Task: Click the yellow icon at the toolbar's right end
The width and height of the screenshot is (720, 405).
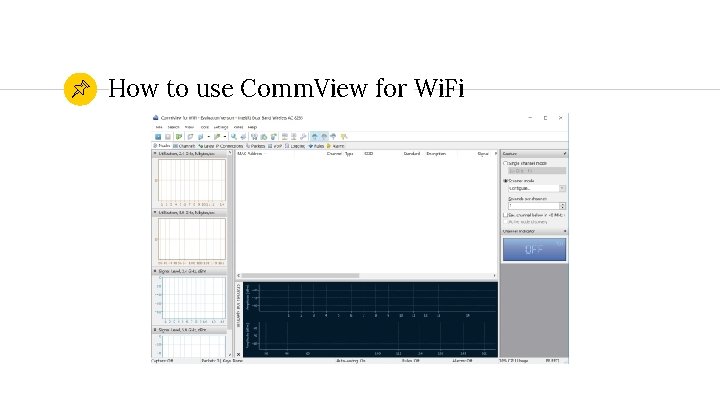Action: pos(343,137)
